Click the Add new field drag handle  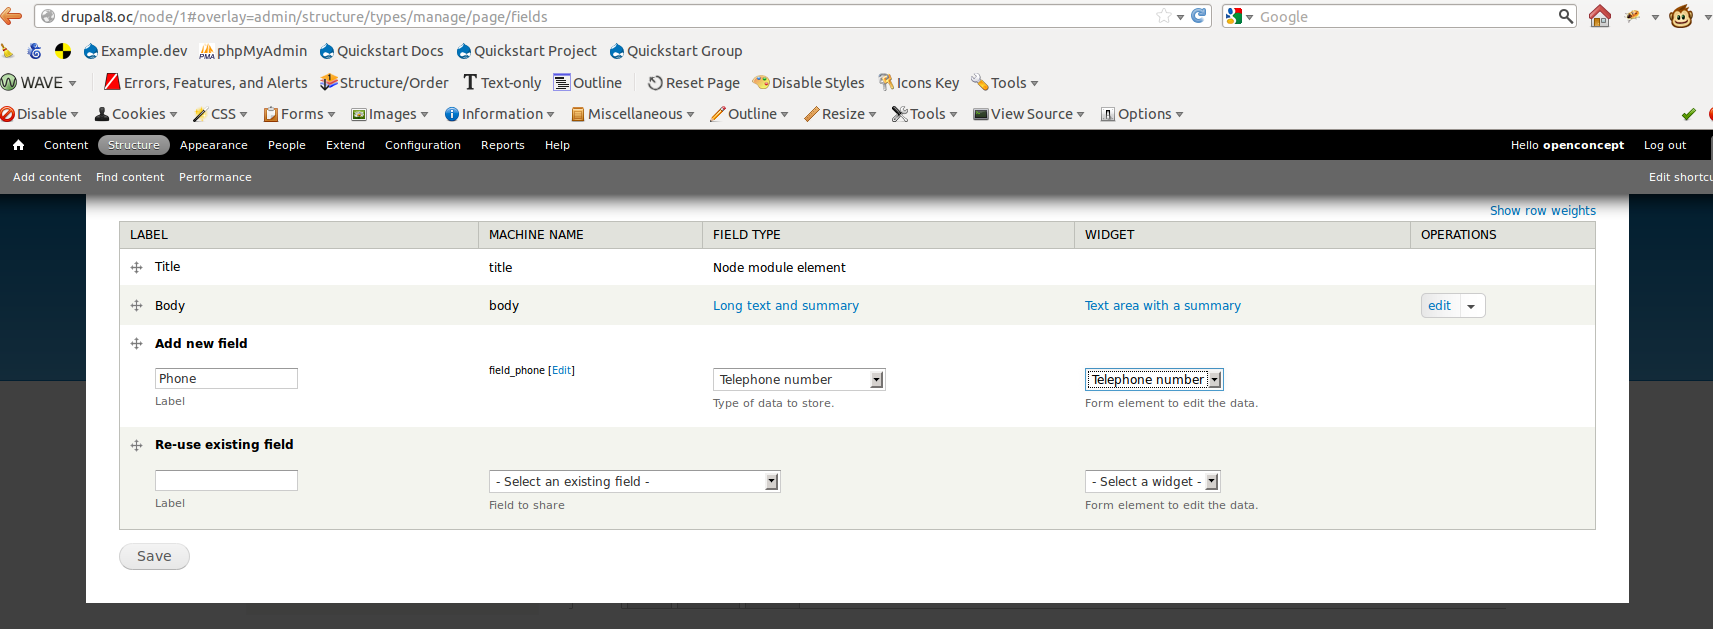(x=137, y=343)
